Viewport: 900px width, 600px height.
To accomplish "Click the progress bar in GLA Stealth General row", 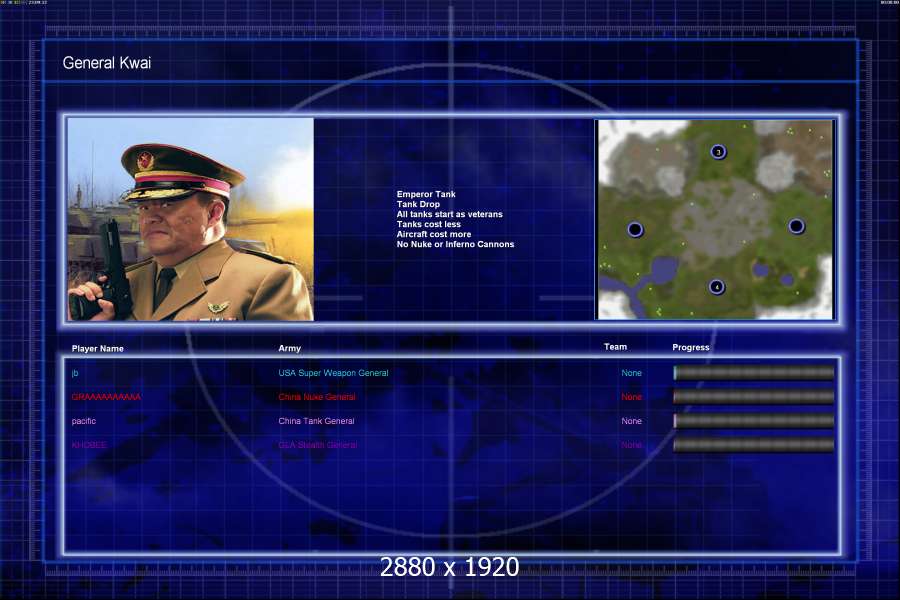I will pos(754,445).
